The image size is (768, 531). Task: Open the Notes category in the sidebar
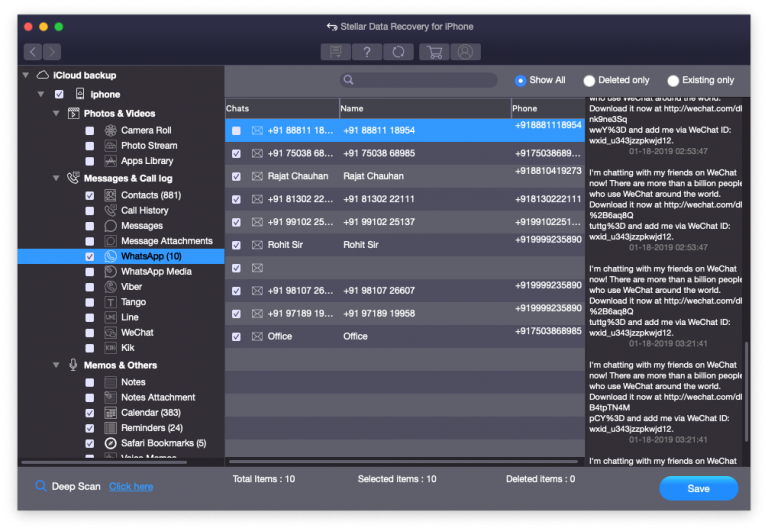[x=133, y=382]
